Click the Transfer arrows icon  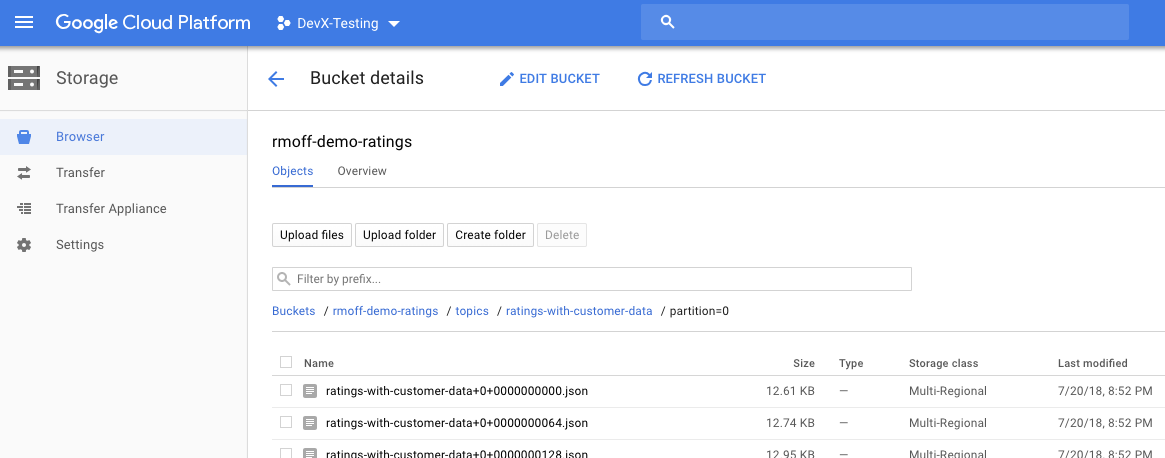pos(24,172)
